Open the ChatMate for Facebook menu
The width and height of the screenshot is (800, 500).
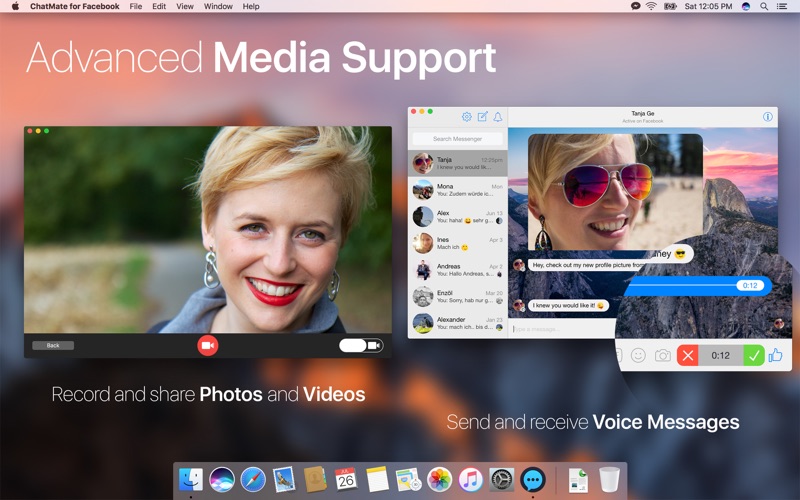(74, 6)
